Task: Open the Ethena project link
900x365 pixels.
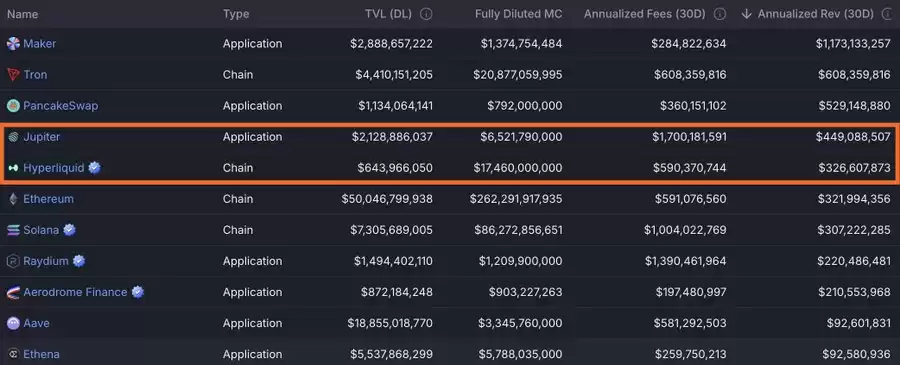Action: (41, 354)
